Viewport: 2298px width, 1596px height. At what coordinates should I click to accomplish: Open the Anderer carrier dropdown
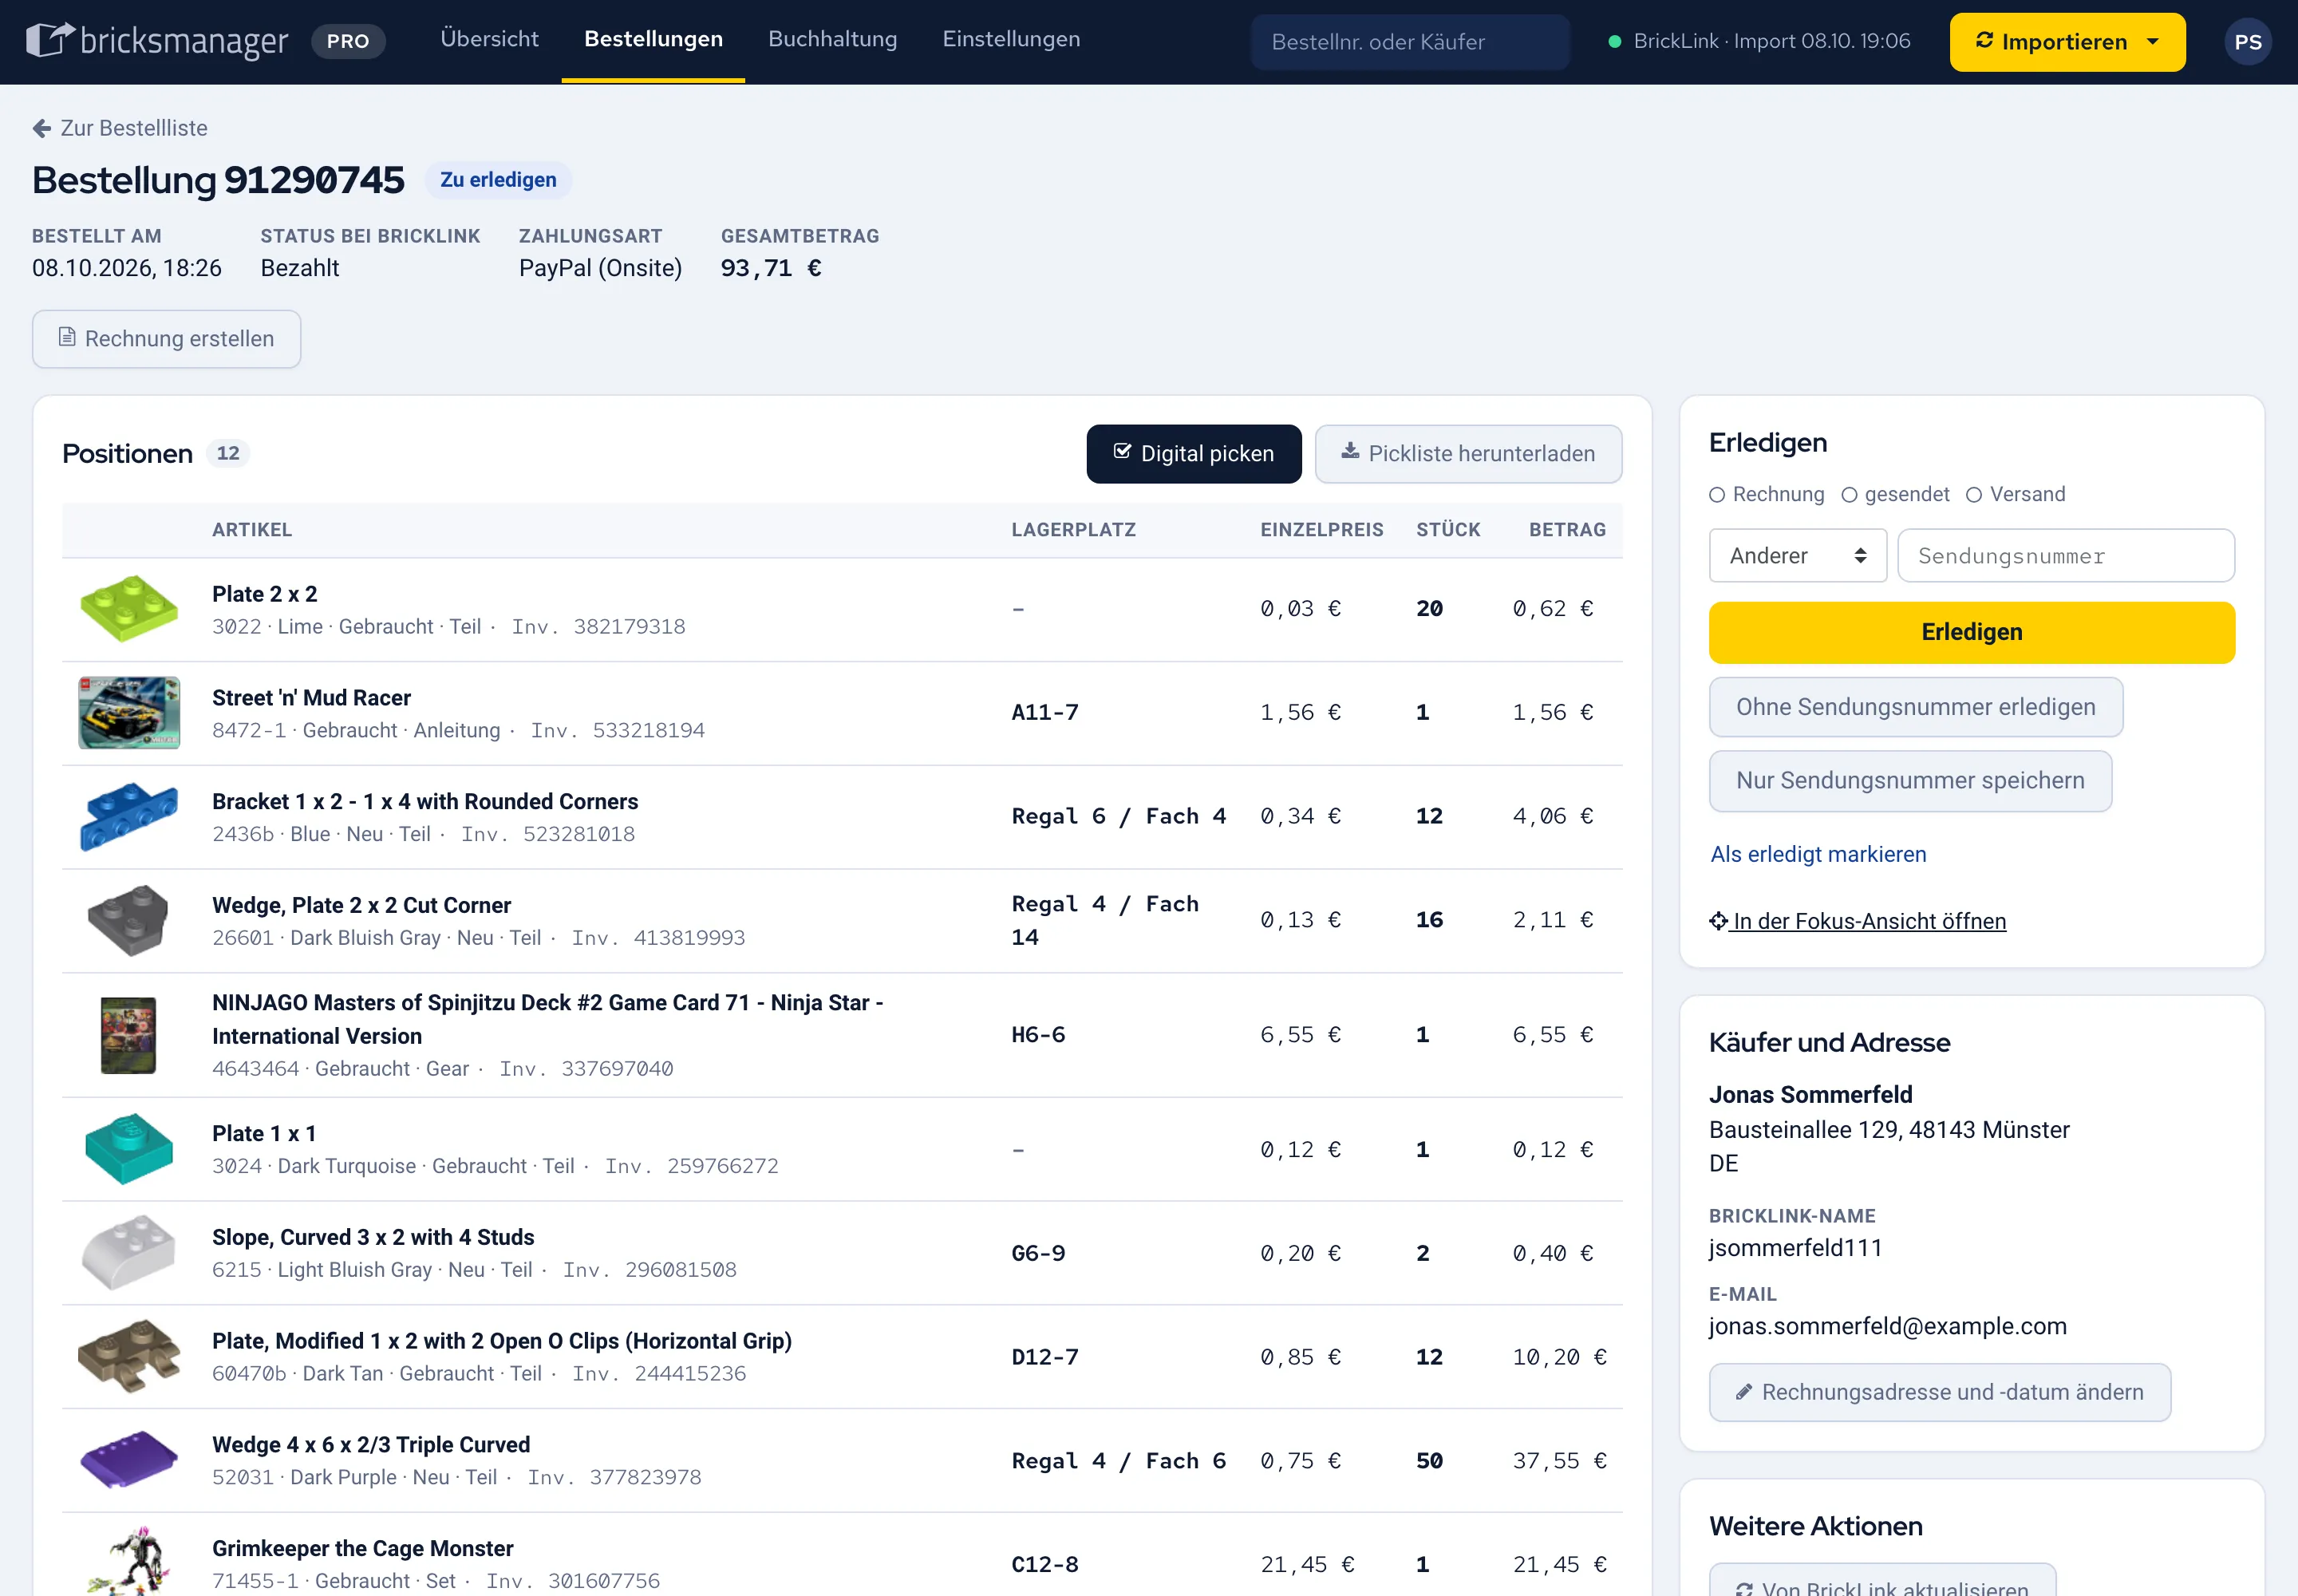coord(1797,556)
